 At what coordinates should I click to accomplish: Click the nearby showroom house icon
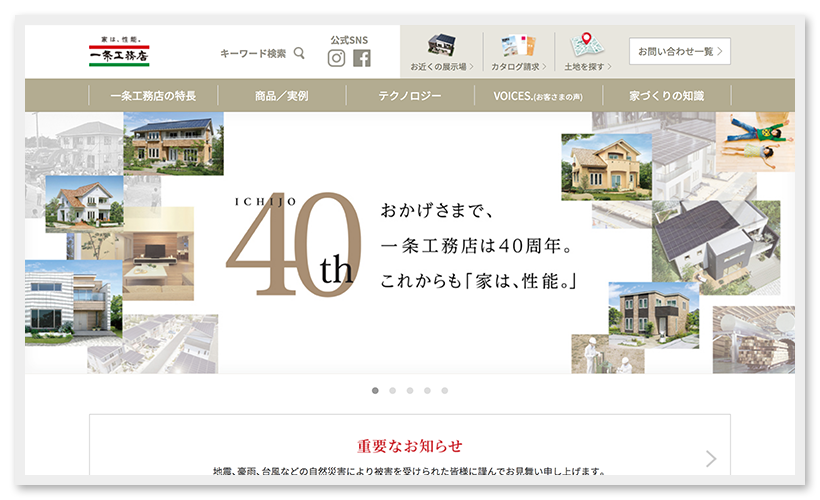pos(441,46)
